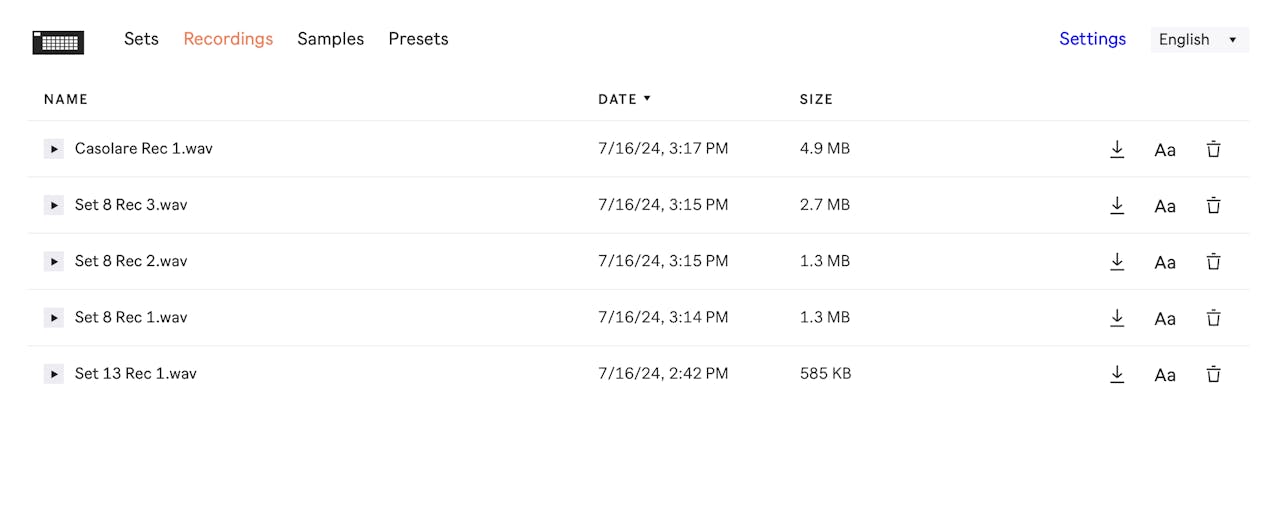This screenshot has width=1280, height=521.
Task: Play Set 13 Rec 1.wav recording
Action: (x=54, y=374)
